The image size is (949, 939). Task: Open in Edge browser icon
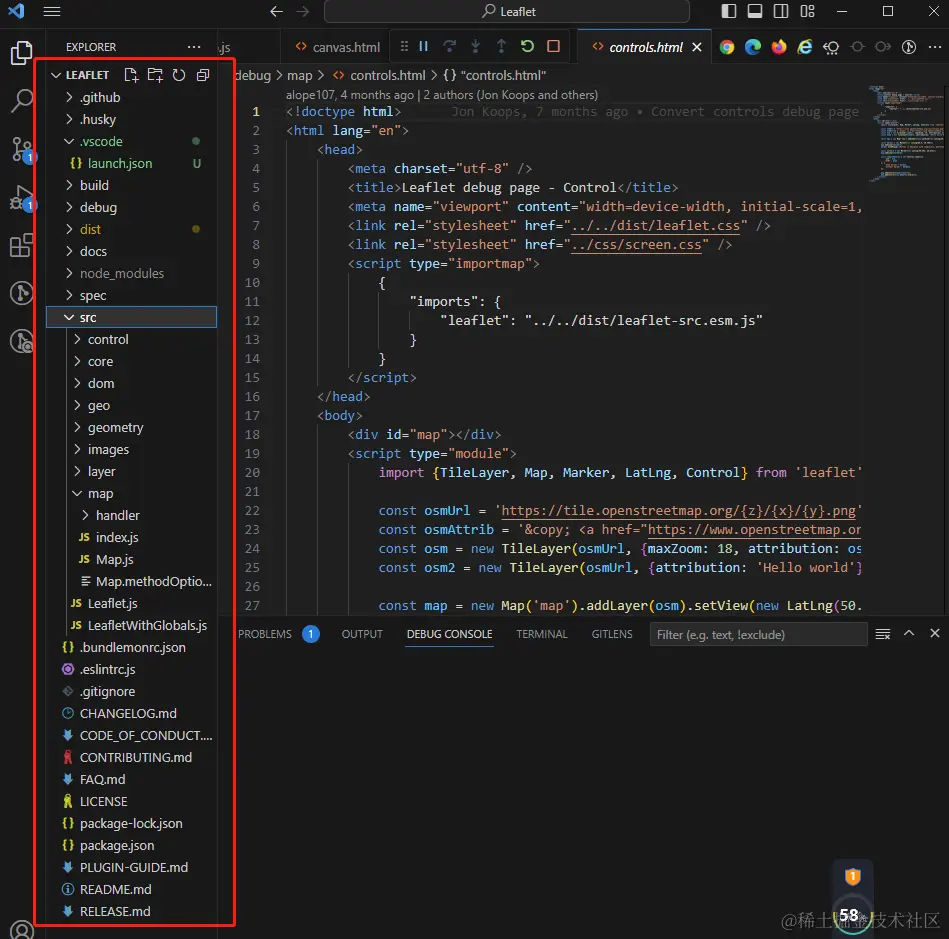(x=752, y=47)
